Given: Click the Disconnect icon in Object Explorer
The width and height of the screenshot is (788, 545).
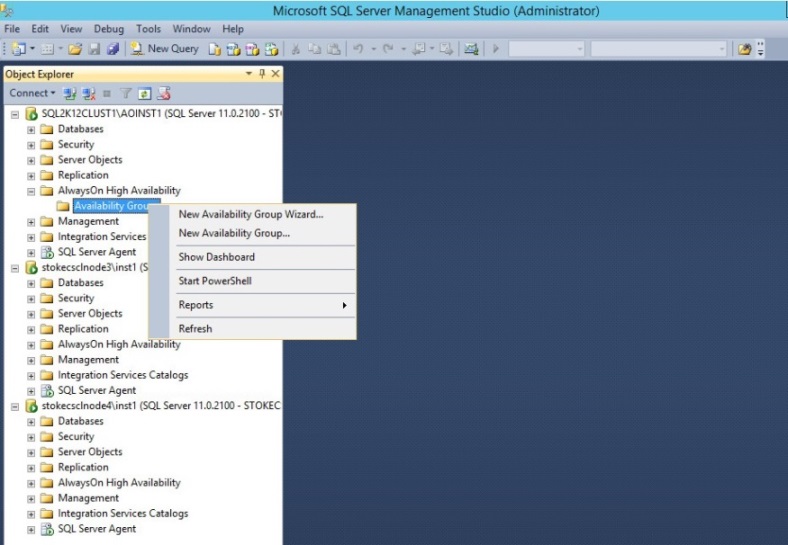Looking at the screenshot, I should [89, 94].
